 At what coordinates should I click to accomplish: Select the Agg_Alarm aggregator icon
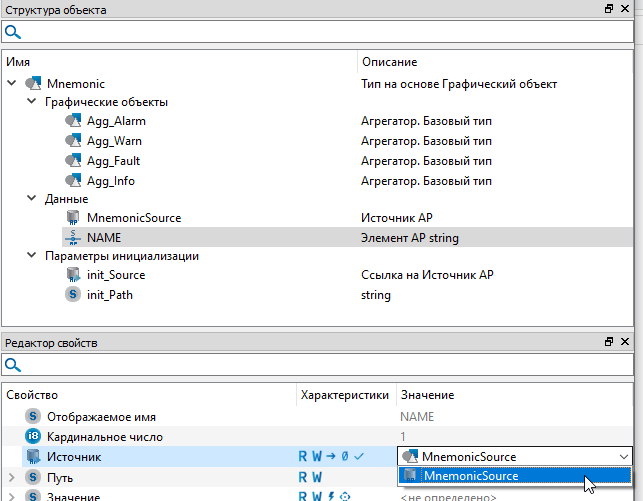pyautogui.click(x=72, y=121)
